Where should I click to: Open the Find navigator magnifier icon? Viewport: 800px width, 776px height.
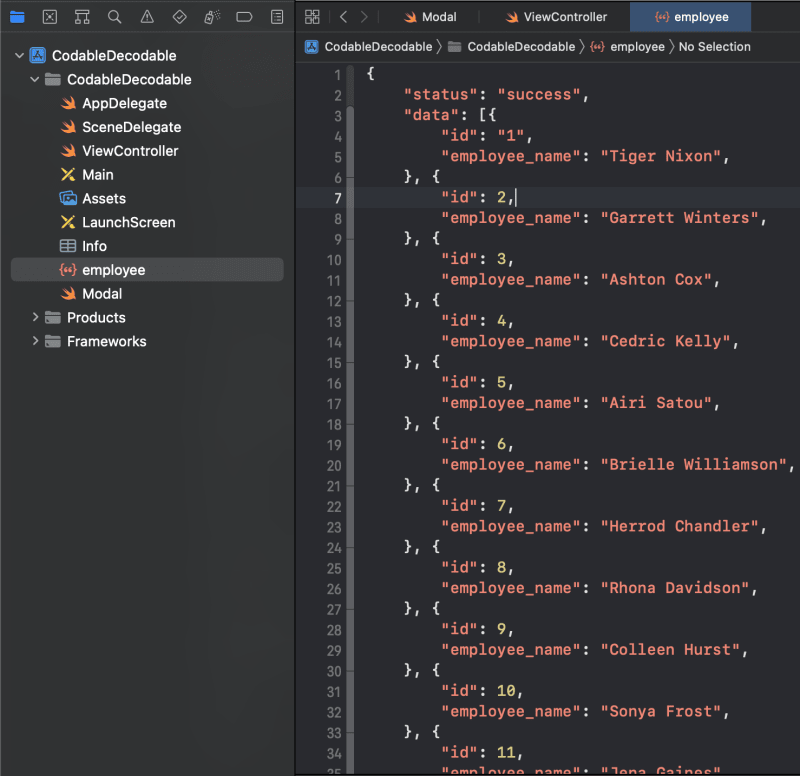115,17
